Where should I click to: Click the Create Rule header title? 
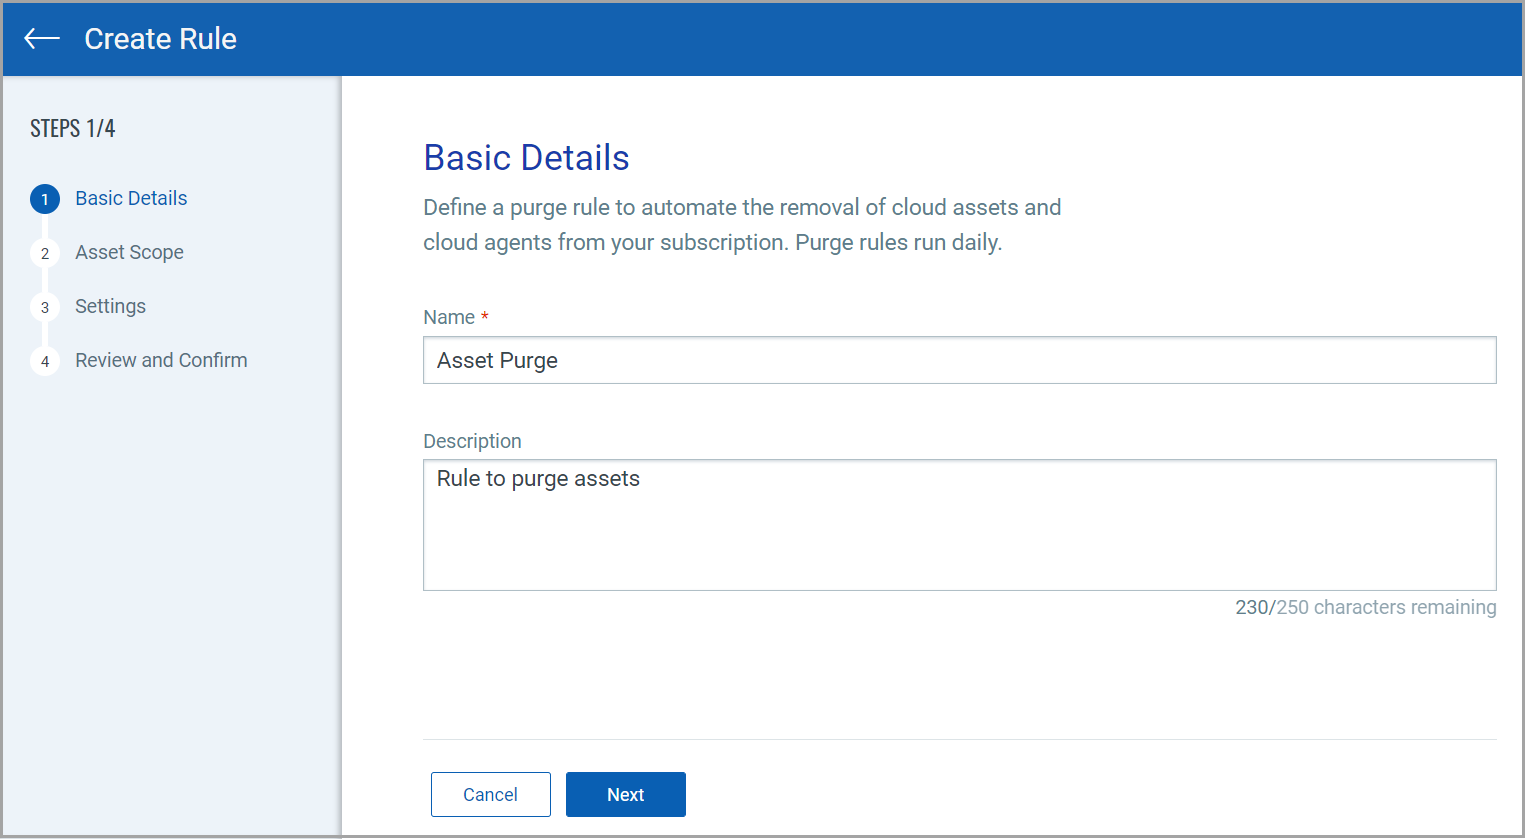[x=160, y=39]
